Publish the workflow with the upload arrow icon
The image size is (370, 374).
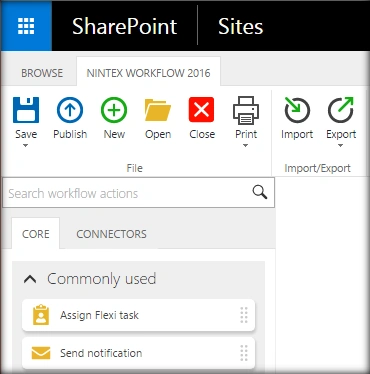click(70, 110)
